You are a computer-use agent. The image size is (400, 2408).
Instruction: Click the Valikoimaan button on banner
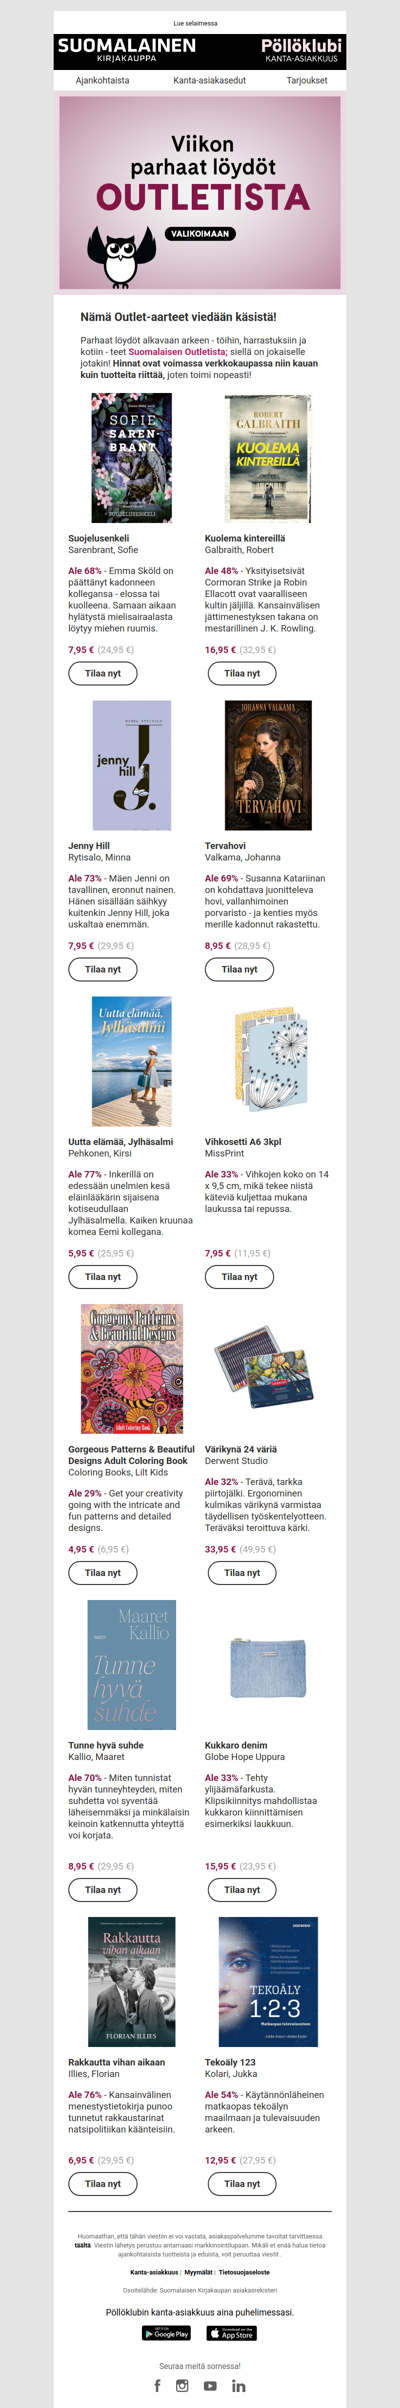point(200,233)
